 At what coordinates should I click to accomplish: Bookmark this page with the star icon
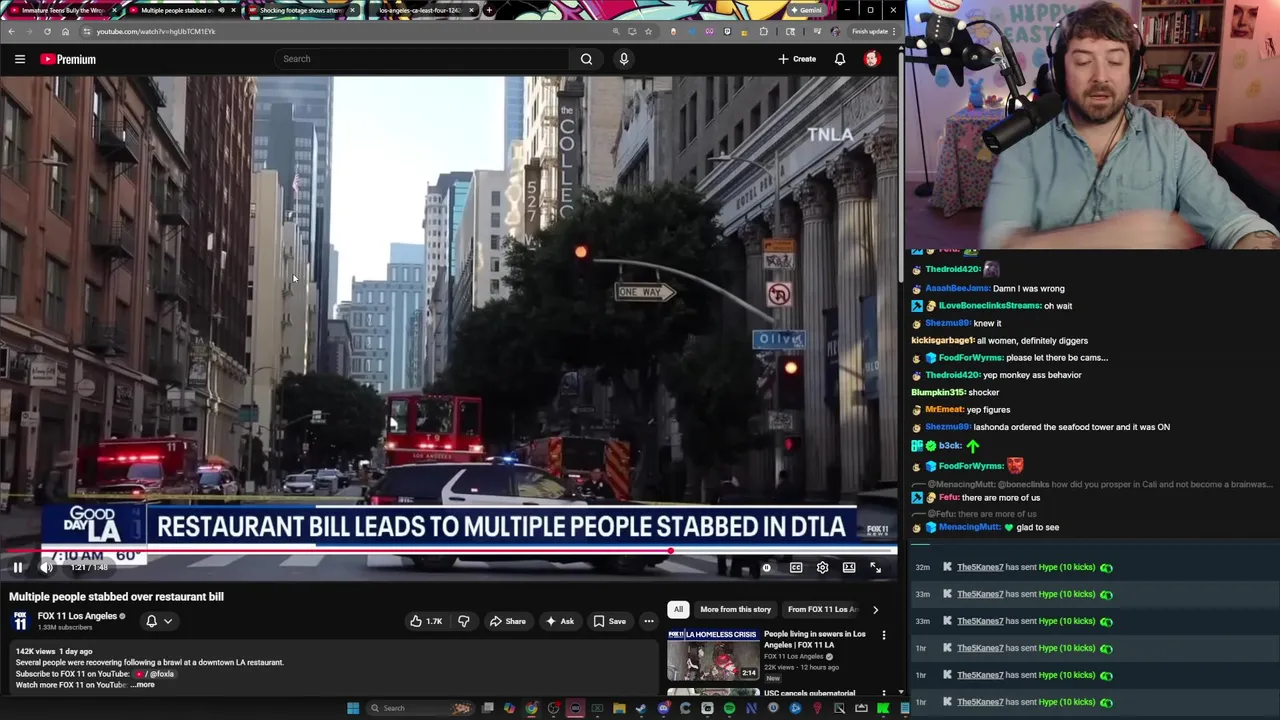[648, 31]
